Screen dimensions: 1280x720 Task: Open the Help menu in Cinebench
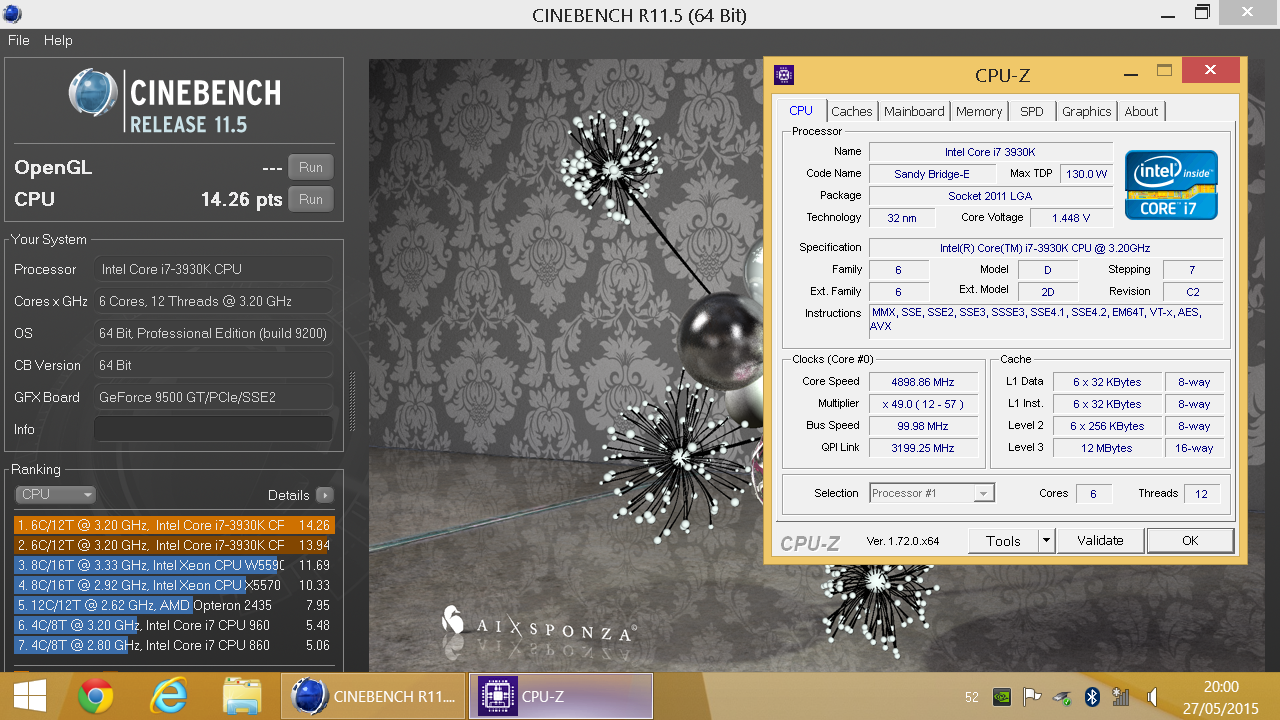[58, 40]
